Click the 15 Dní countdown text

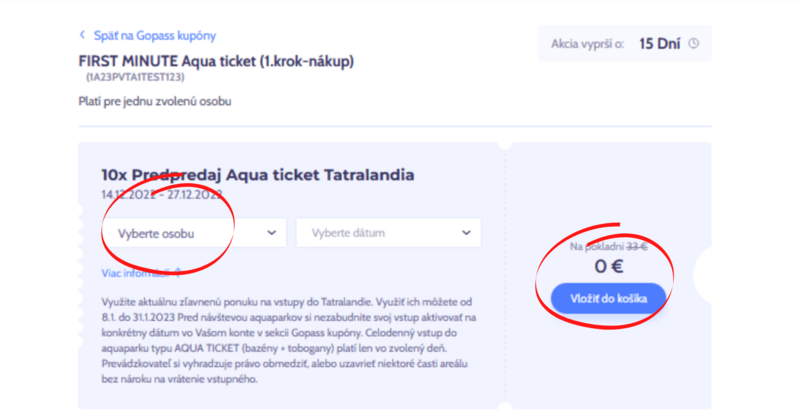coord(659,44)
